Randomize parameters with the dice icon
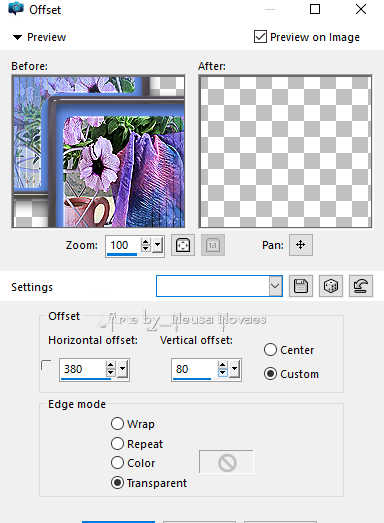This screenshot has width=384, height=523. [331, 286]
